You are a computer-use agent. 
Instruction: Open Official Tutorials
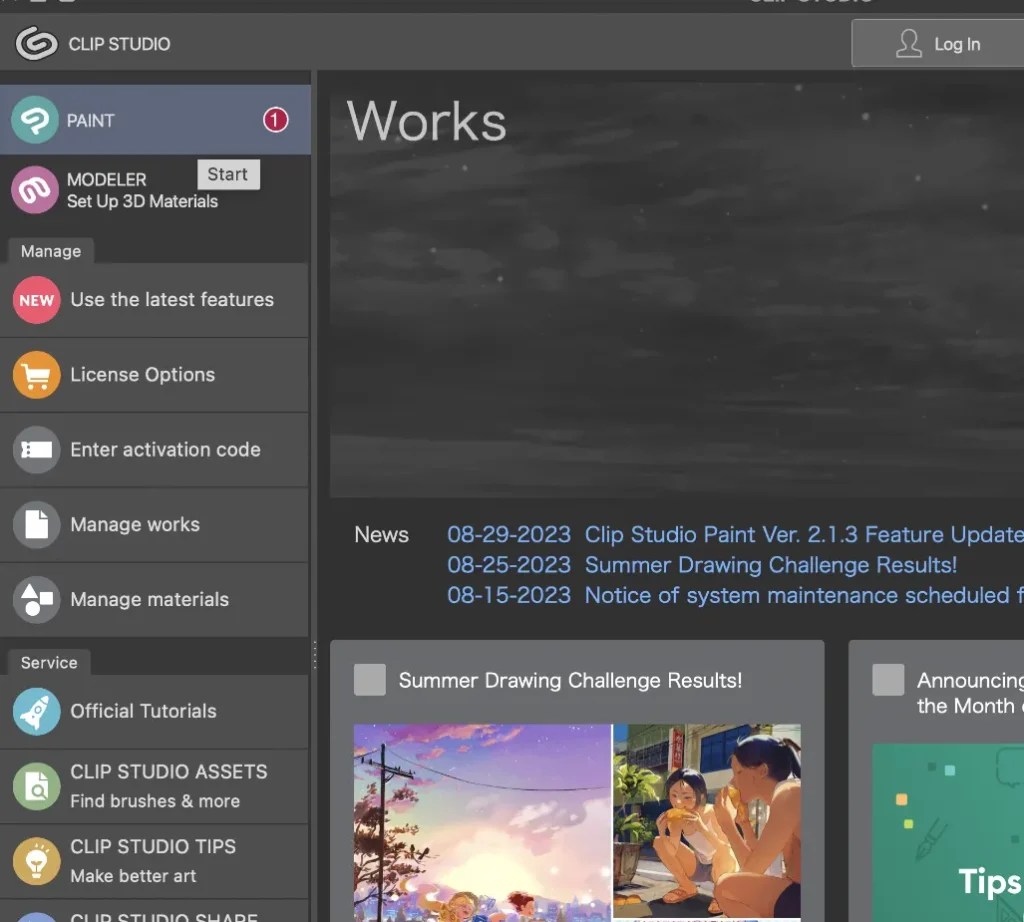(x=154, y=712)
